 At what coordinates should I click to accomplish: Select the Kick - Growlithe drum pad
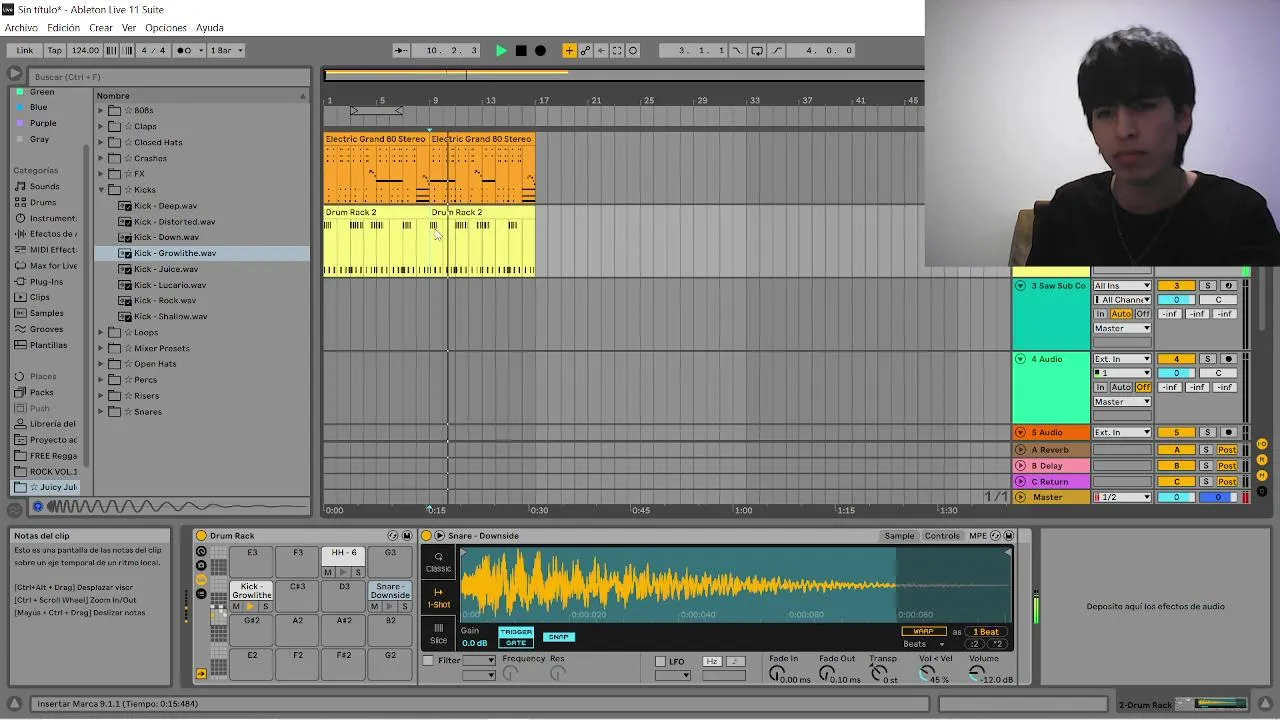(251, 590)
